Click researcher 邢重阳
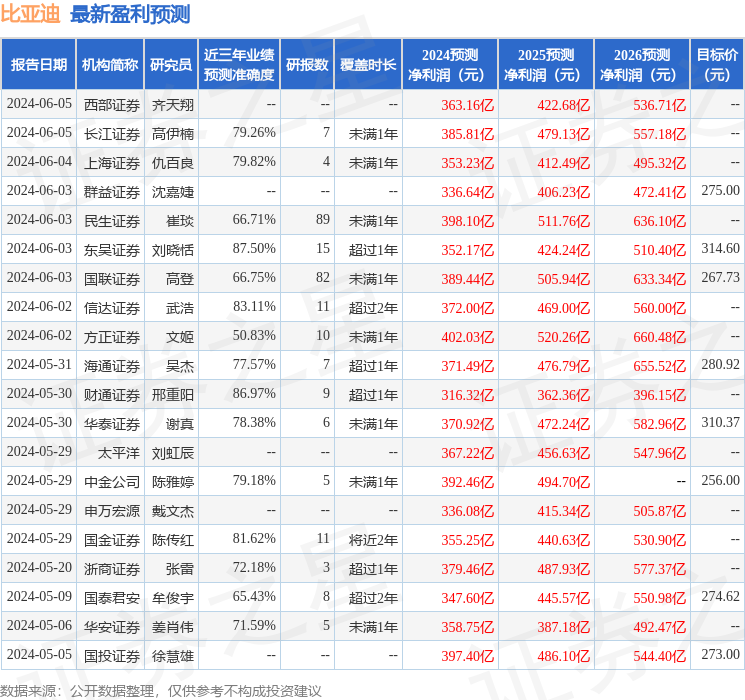Viewport: 745px width, 700px height. [172, 395]
